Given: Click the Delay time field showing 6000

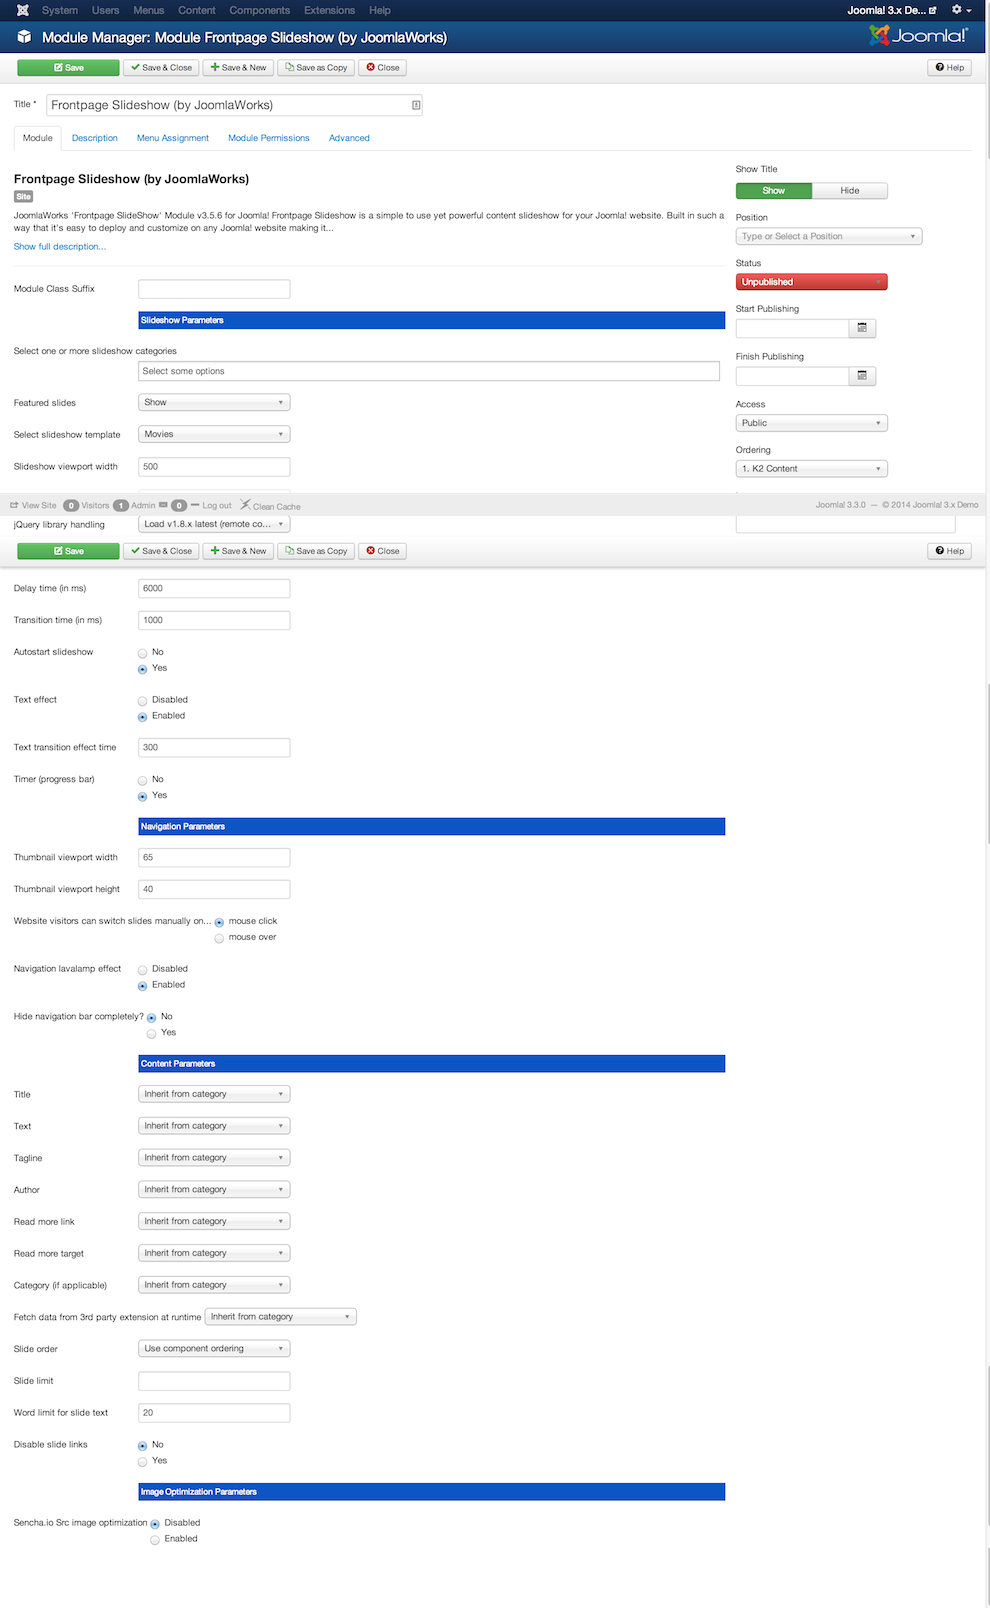Looking at the screenshot, I should (214, 589).
